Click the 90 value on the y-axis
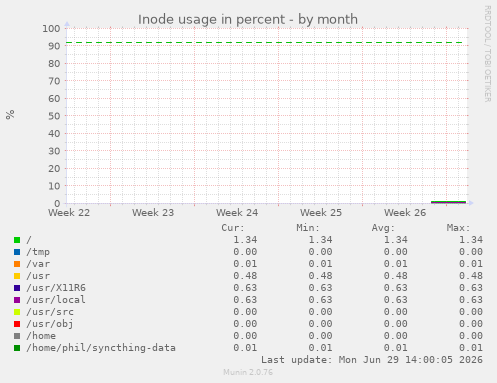Screen dimensions: 497x383 coord(54,46)
